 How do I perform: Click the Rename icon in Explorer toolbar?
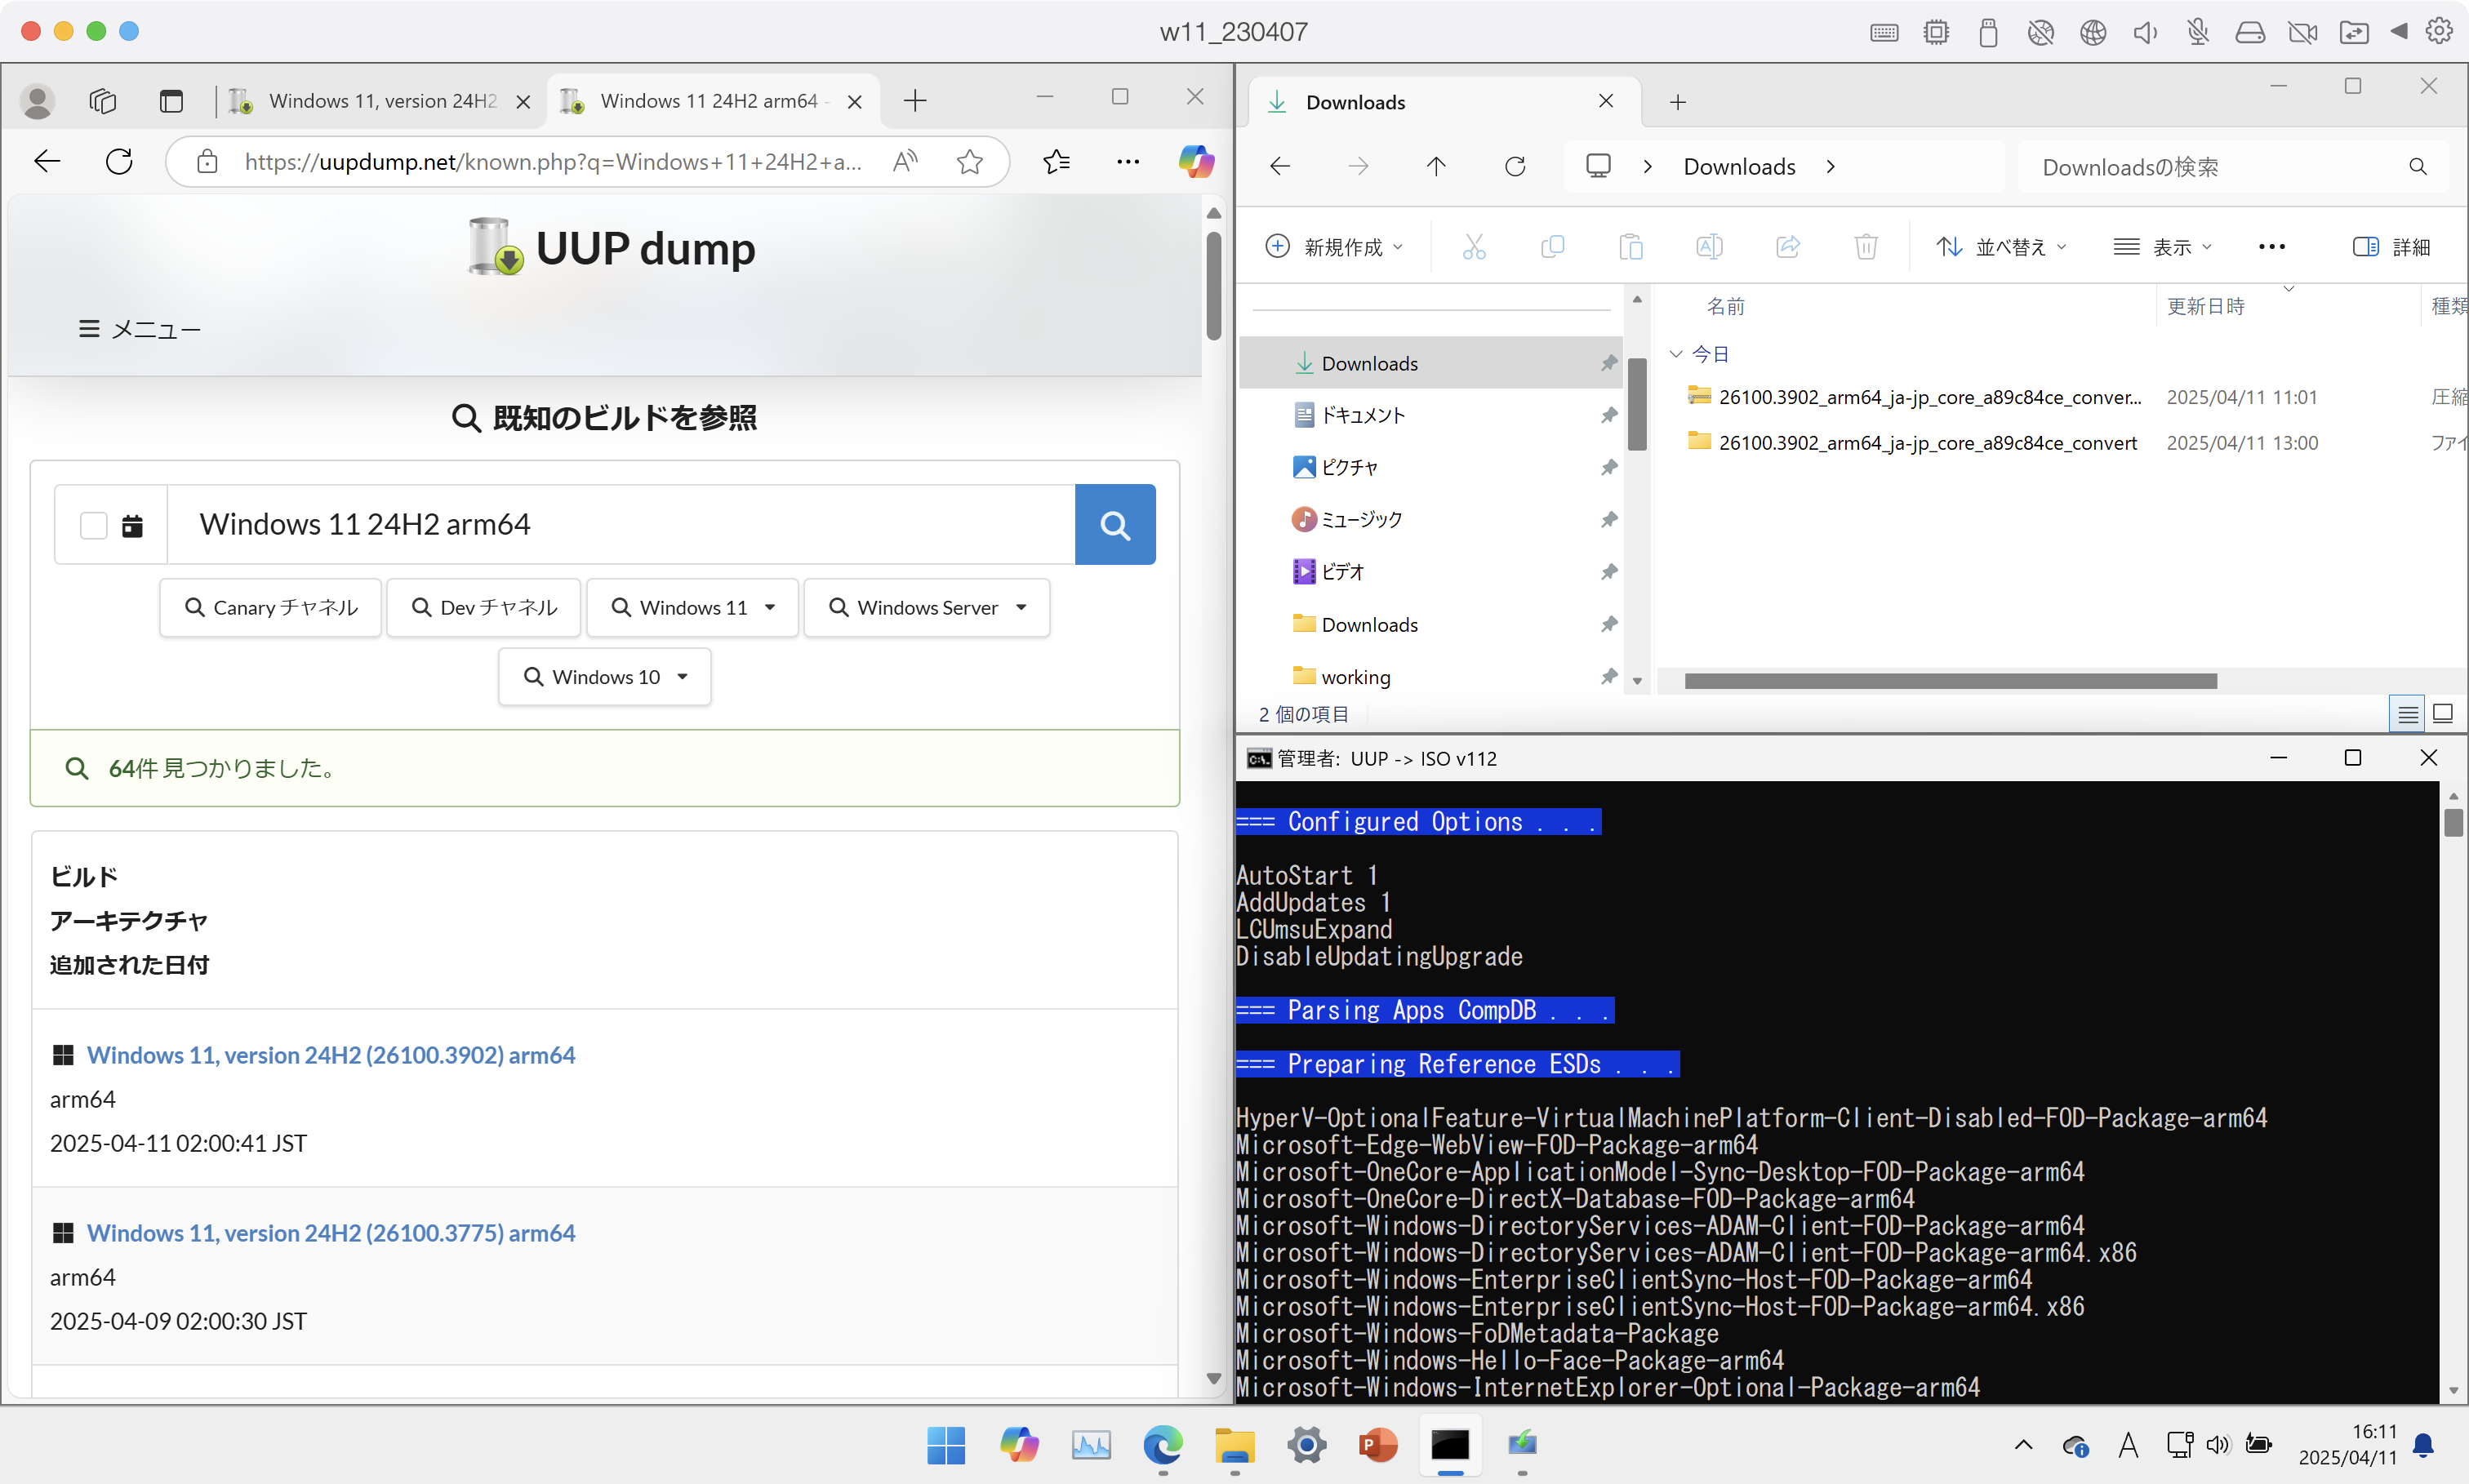[1709, 246]
